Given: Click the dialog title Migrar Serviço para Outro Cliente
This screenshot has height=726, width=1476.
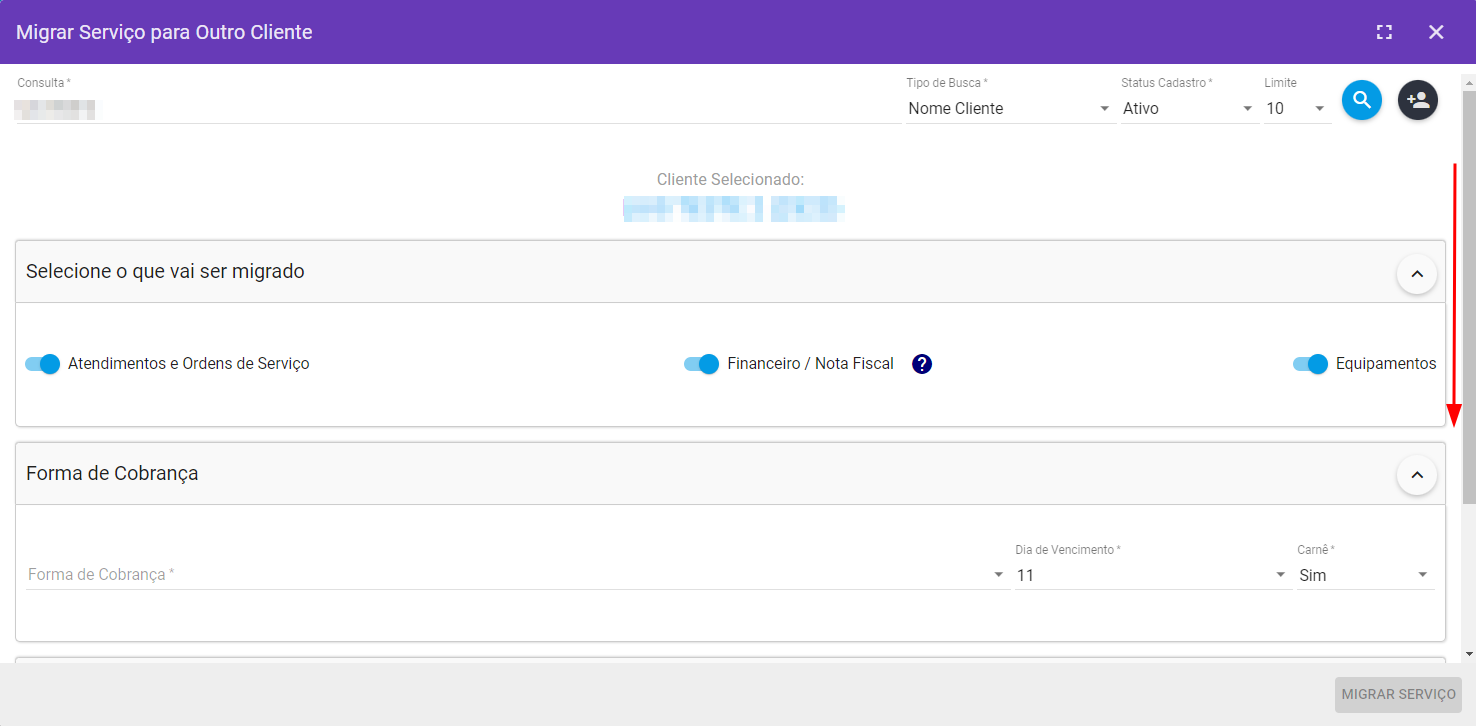Looking at the screenshot, I should click(164, 32).
